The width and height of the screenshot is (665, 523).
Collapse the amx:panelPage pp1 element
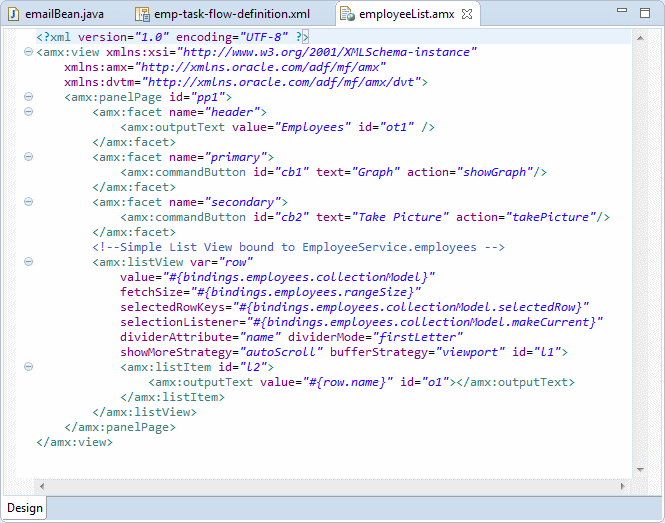(28, 97)
